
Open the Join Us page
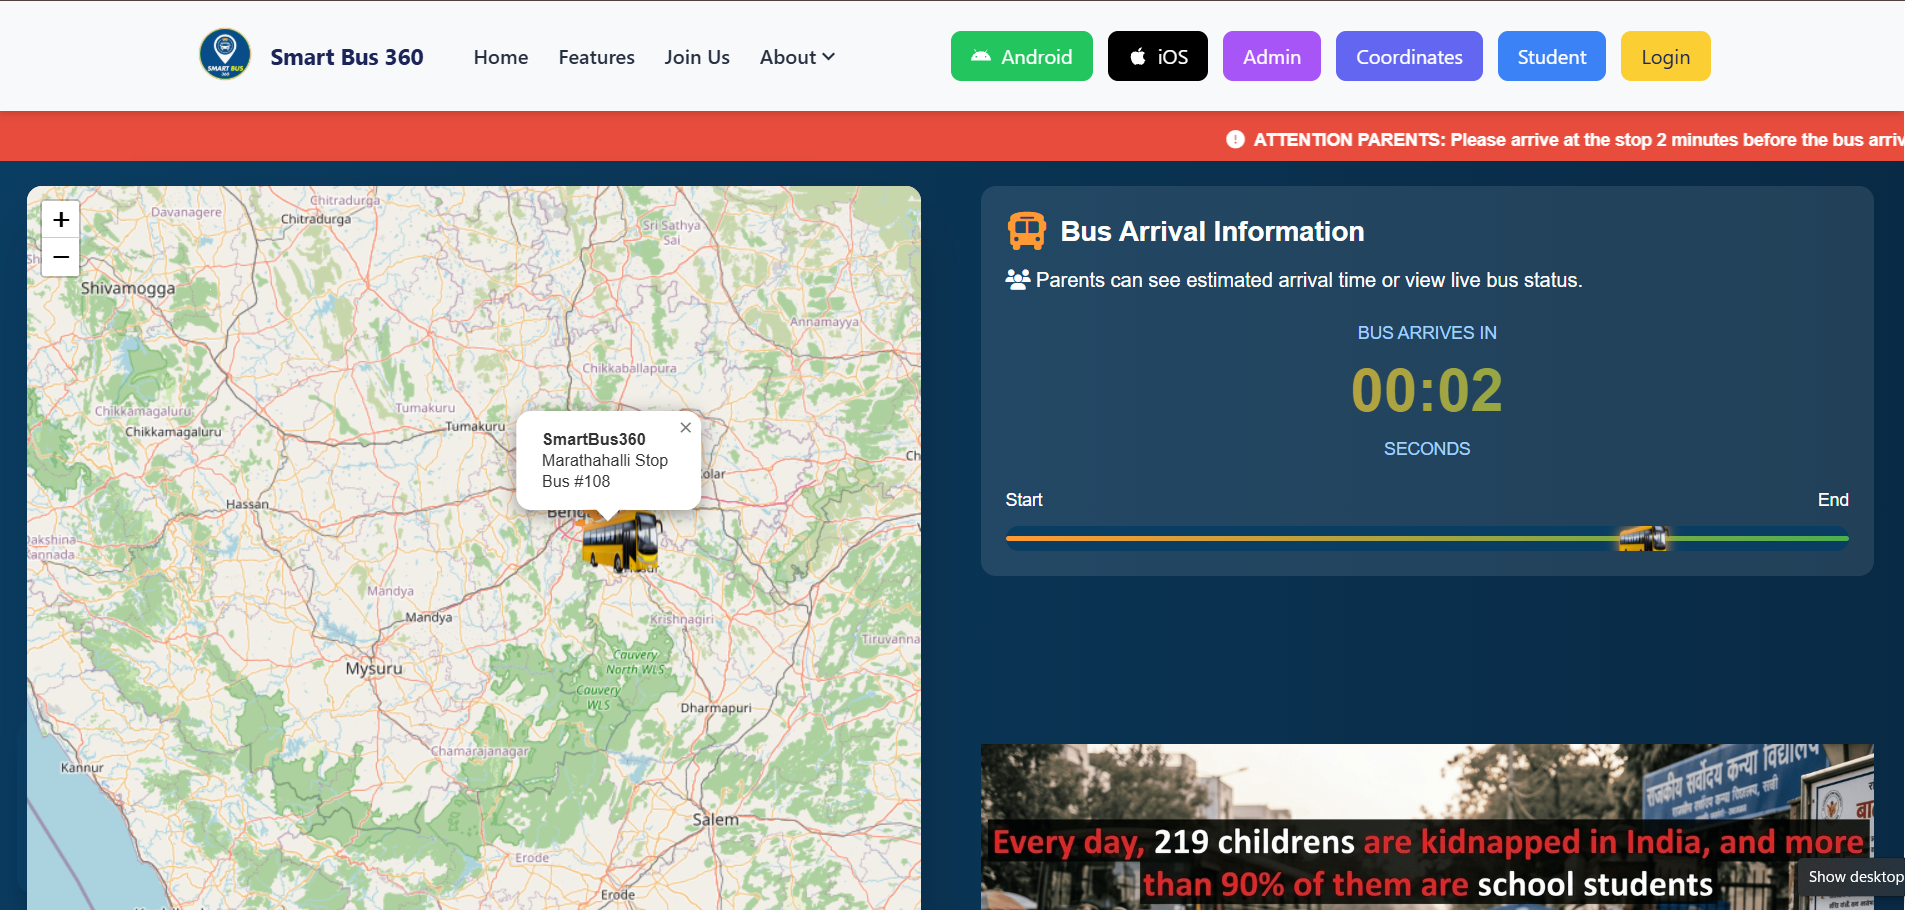tap(697, 57)
